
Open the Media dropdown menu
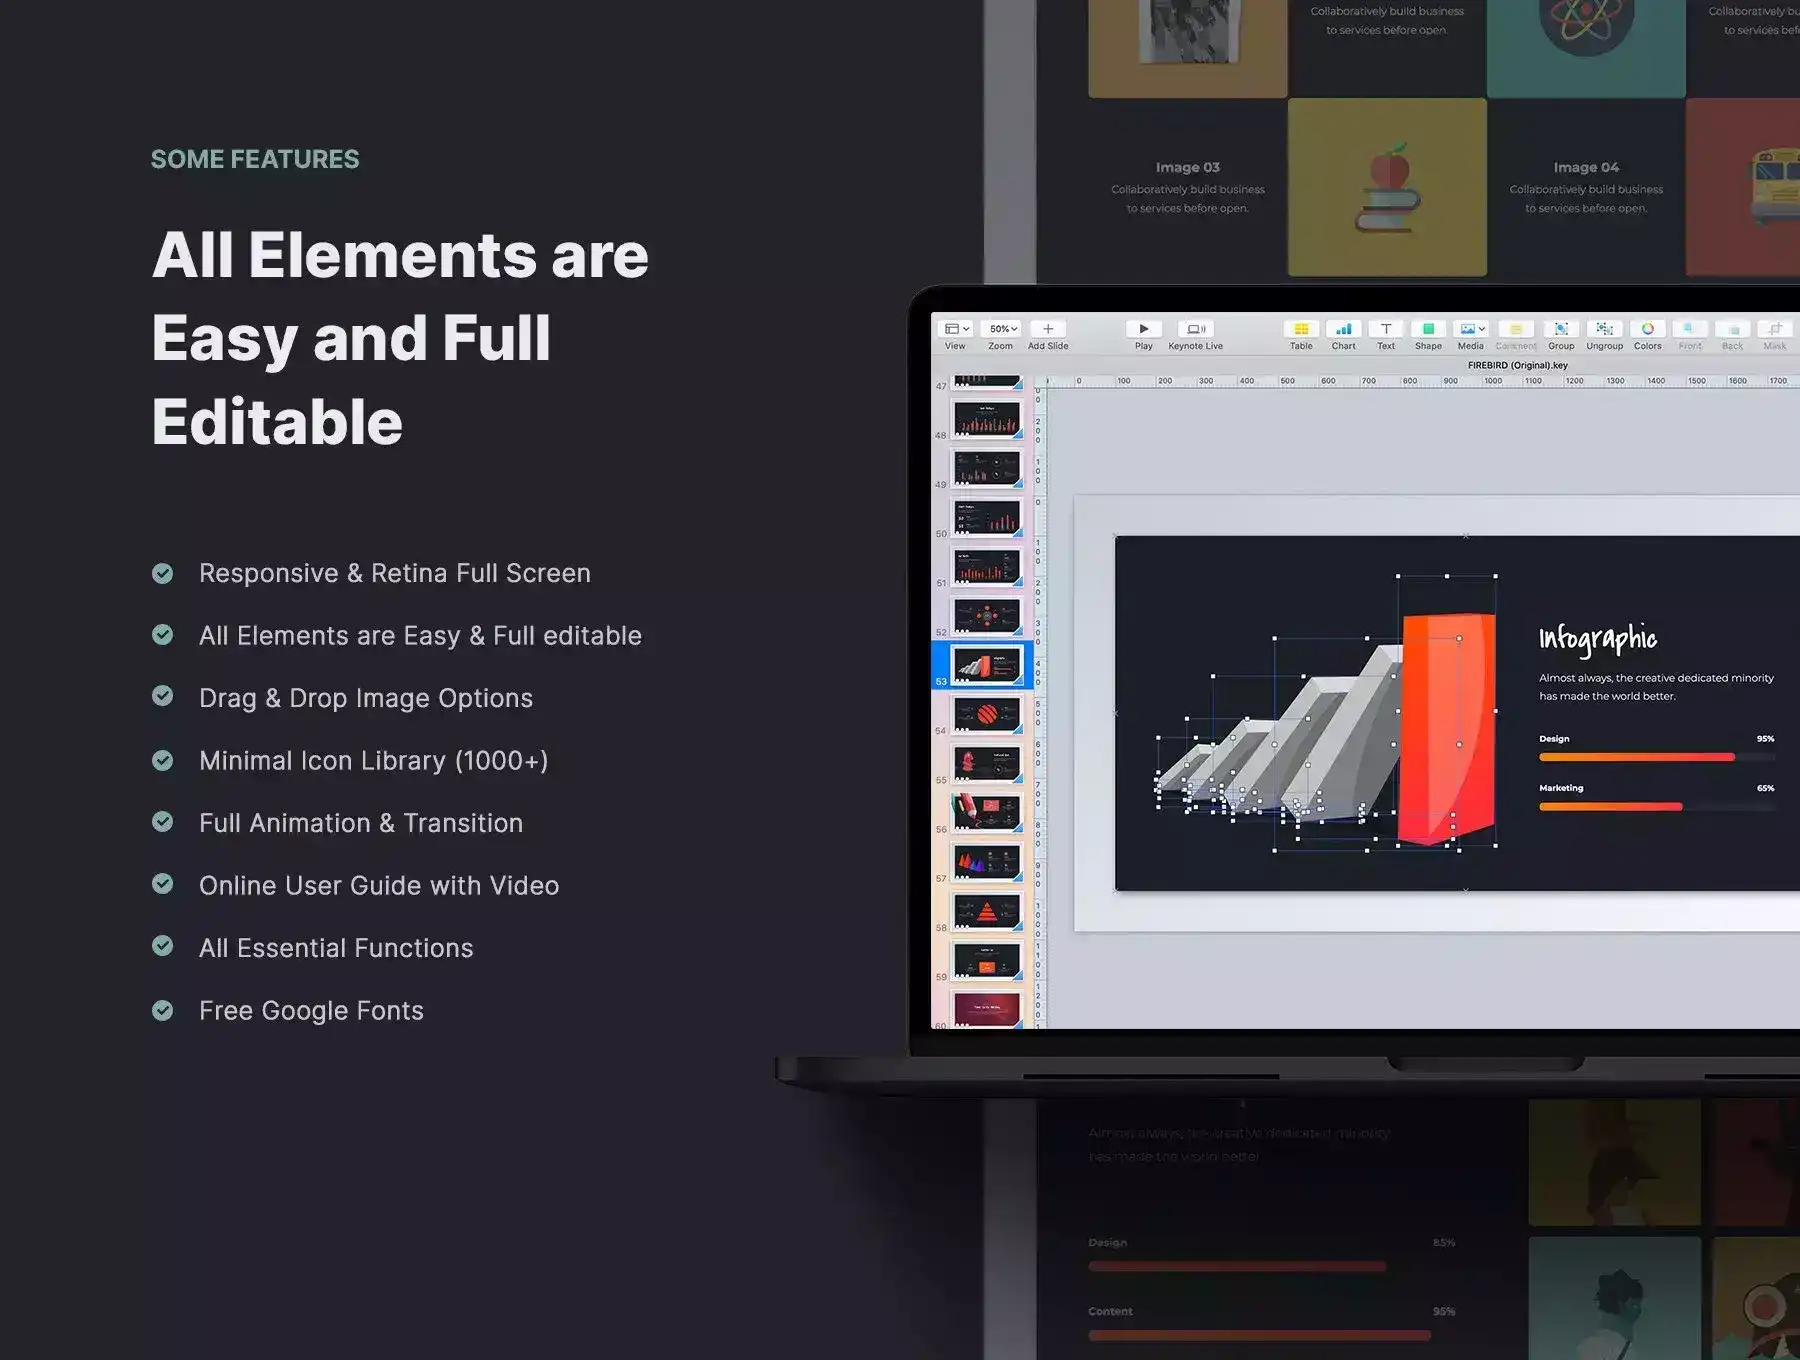[1471, 329]
